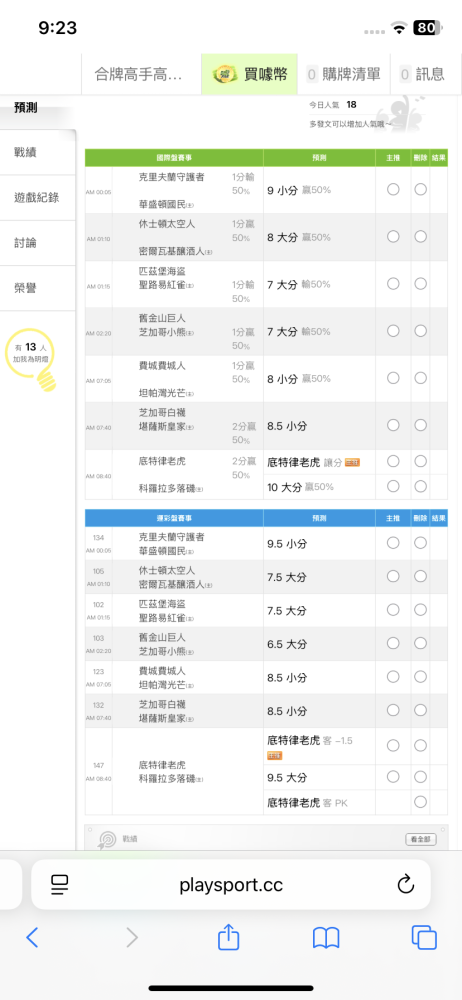Tap playsport.cc address field

(231, 885)
